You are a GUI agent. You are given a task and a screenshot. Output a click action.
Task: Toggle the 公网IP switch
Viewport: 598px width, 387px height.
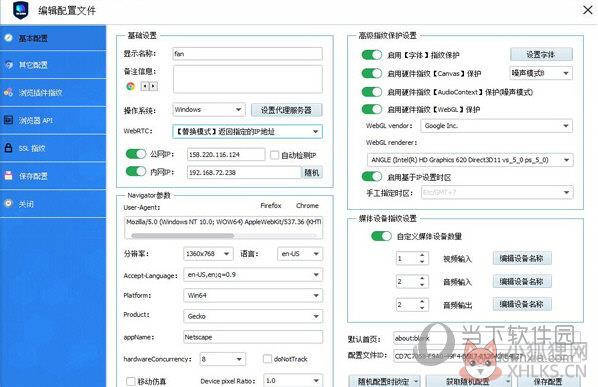click(136, 154)
